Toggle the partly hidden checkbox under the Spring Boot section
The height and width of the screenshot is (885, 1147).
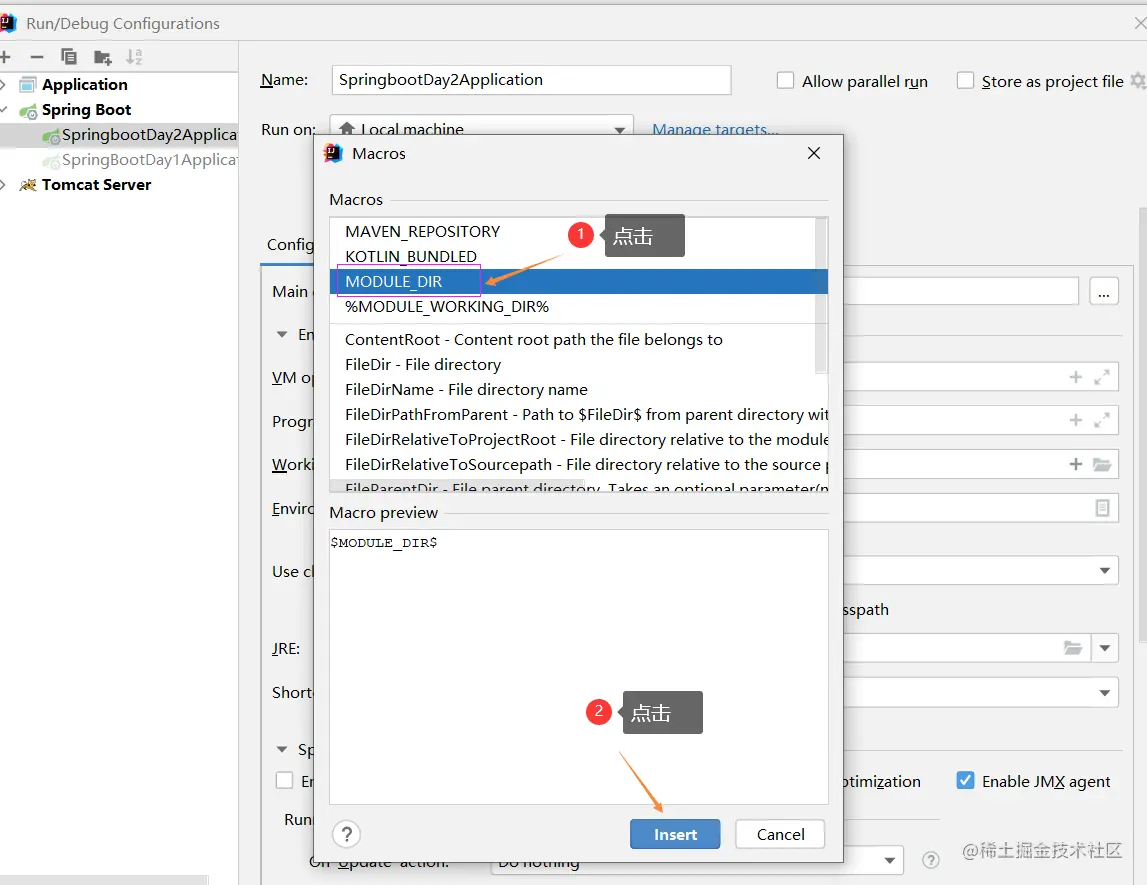(285, 780)
